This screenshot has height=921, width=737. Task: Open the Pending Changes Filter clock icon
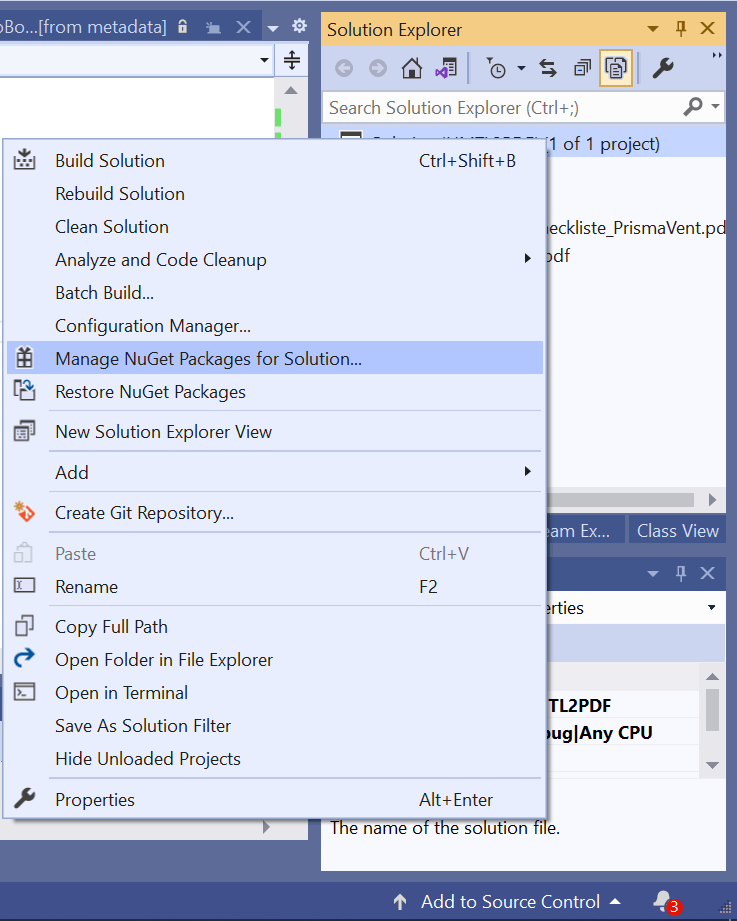[496, 69]
